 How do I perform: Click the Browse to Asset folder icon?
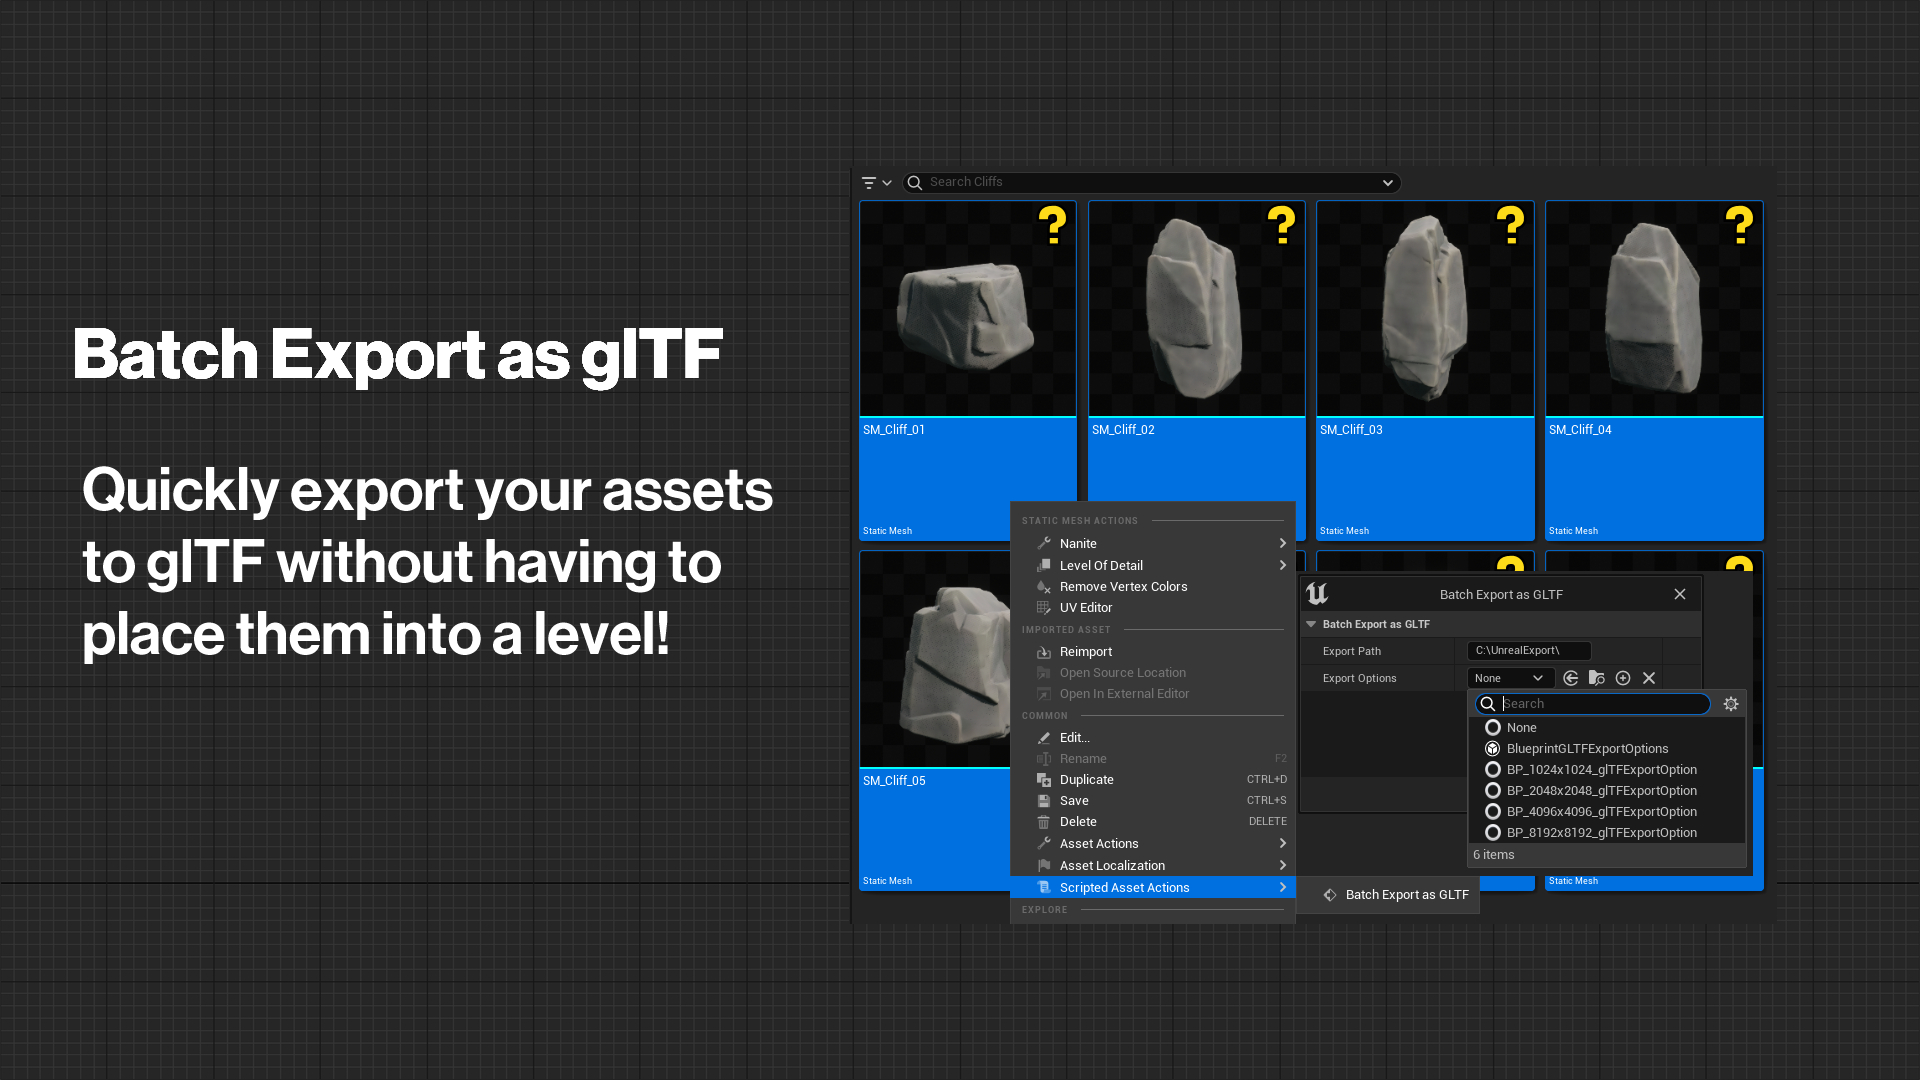pos(1596,677)
